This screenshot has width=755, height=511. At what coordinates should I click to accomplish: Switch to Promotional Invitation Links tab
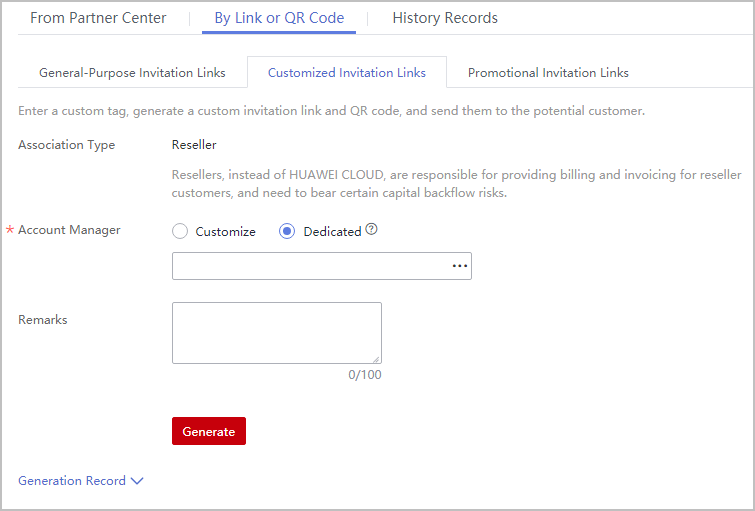point(548,73)
